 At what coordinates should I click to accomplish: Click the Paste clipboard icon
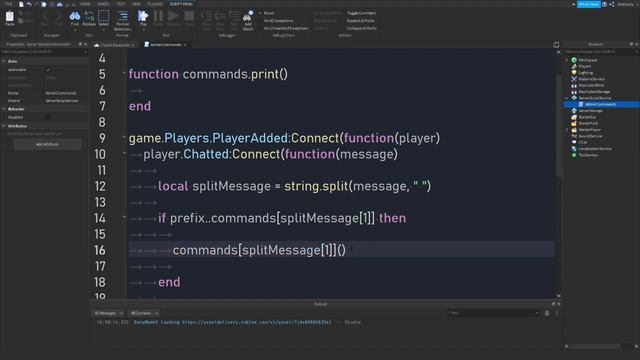tap(9, 17)
